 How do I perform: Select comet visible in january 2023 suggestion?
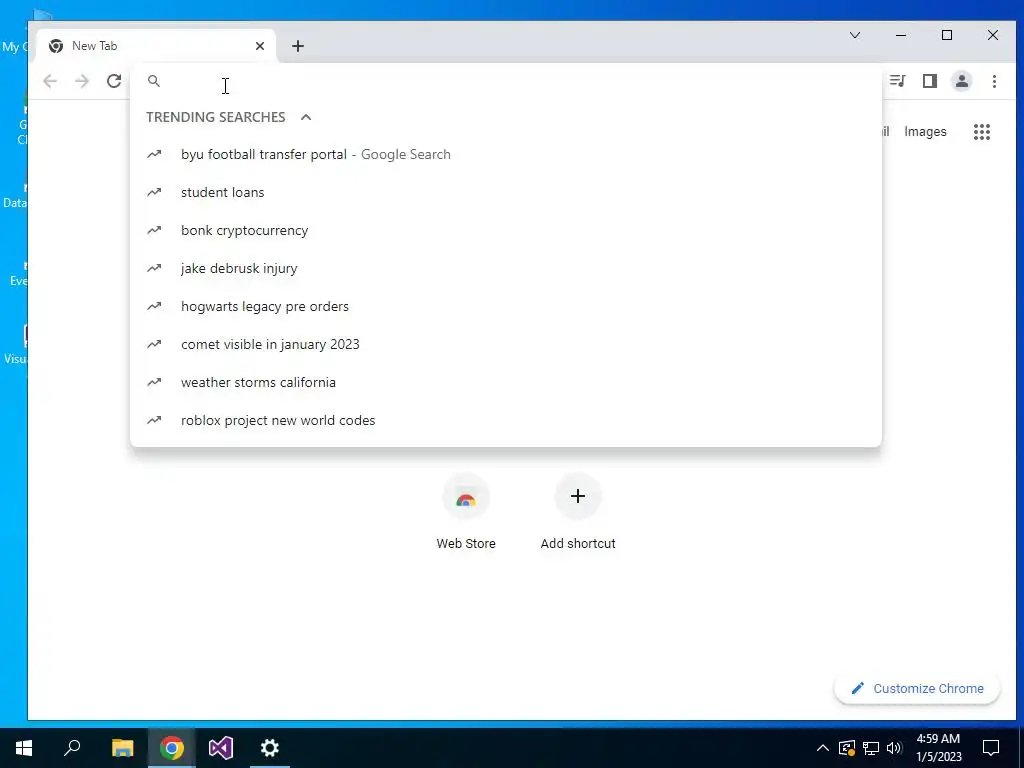(x=505, y=344)
